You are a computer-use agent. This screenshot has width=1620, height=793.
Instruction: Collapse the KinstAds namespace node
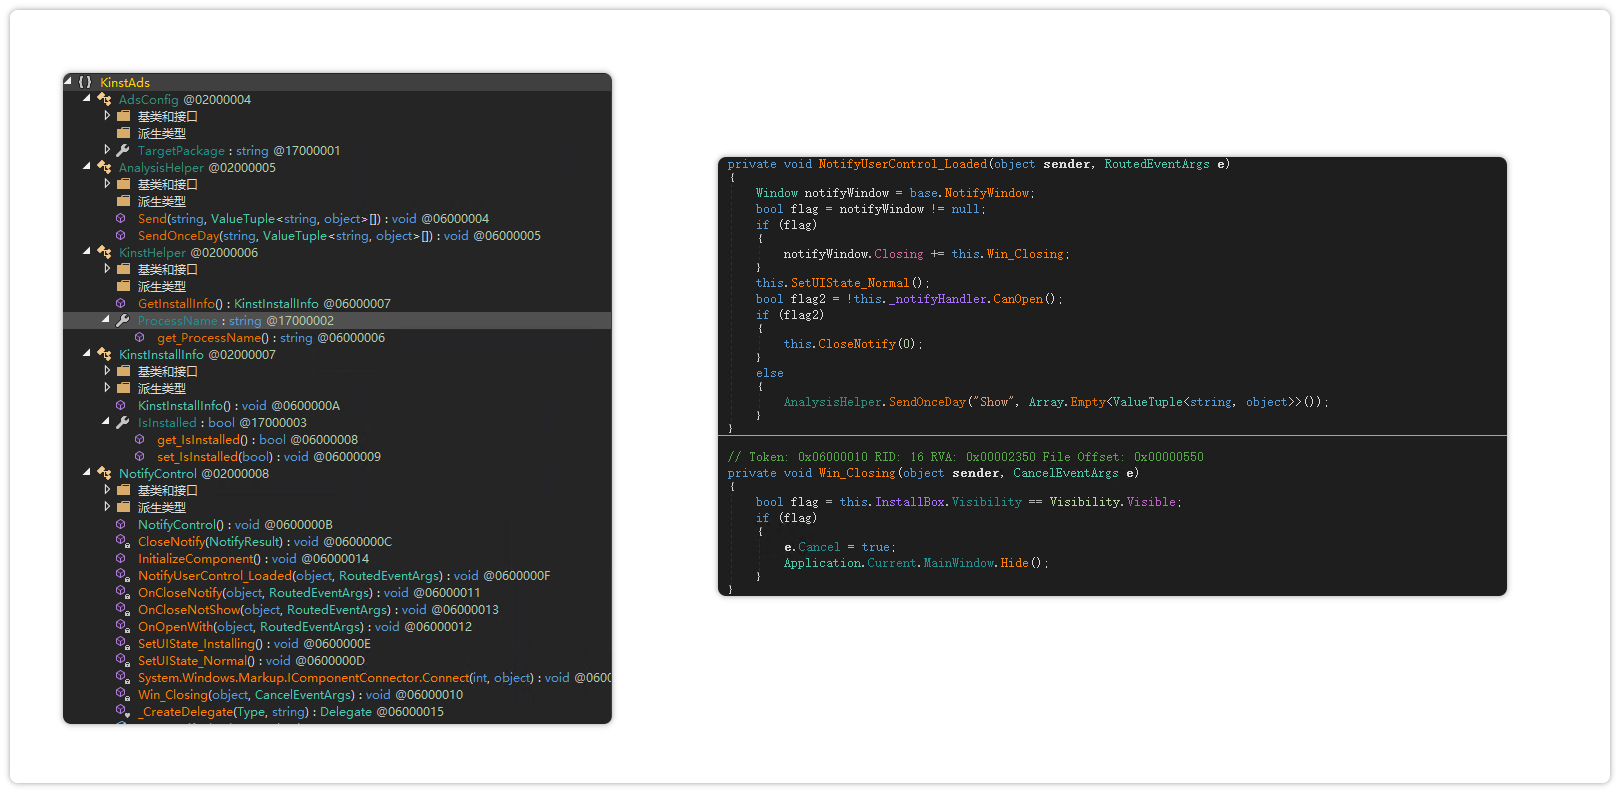point(68,82)
